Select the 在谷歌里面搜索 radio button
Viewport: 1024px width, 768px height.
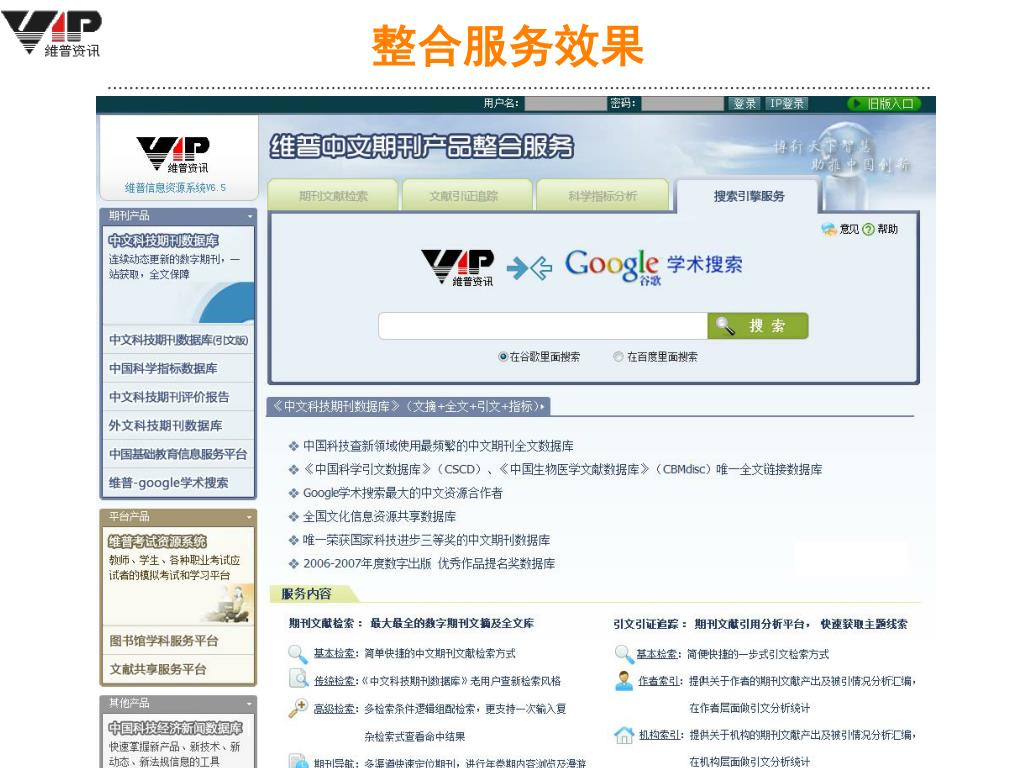pyautogui.click(x=502, y=357)
